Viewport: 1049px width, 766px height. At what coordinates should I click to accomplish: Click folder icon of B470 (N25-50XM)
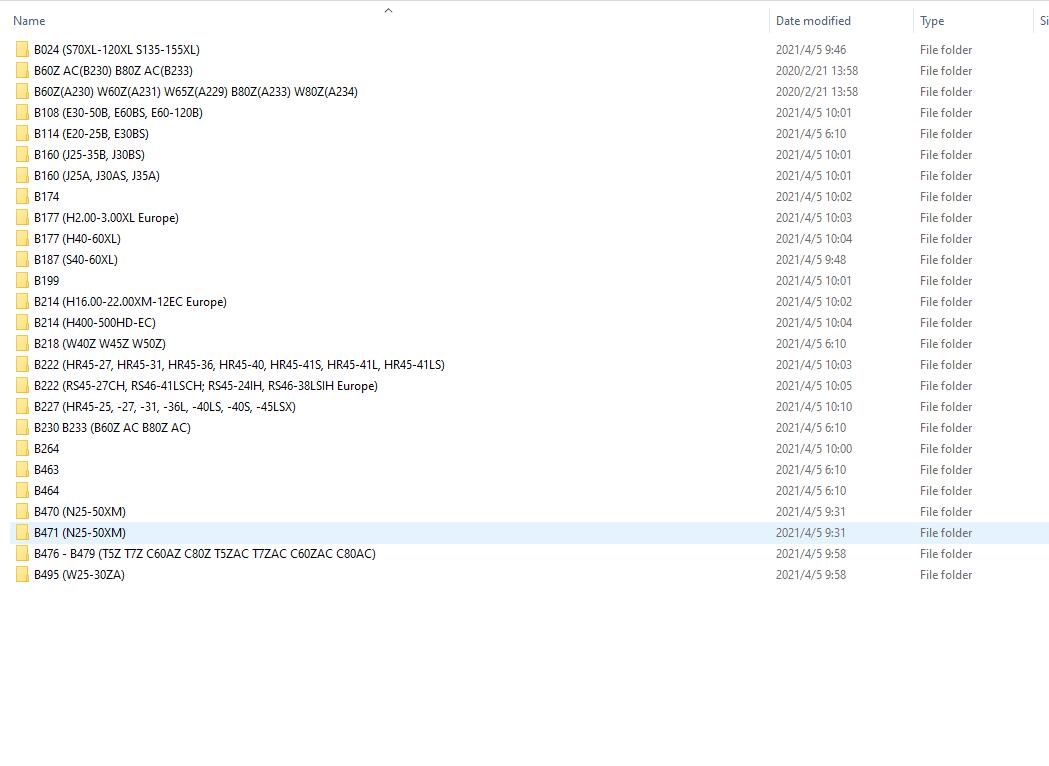[22, 512]
